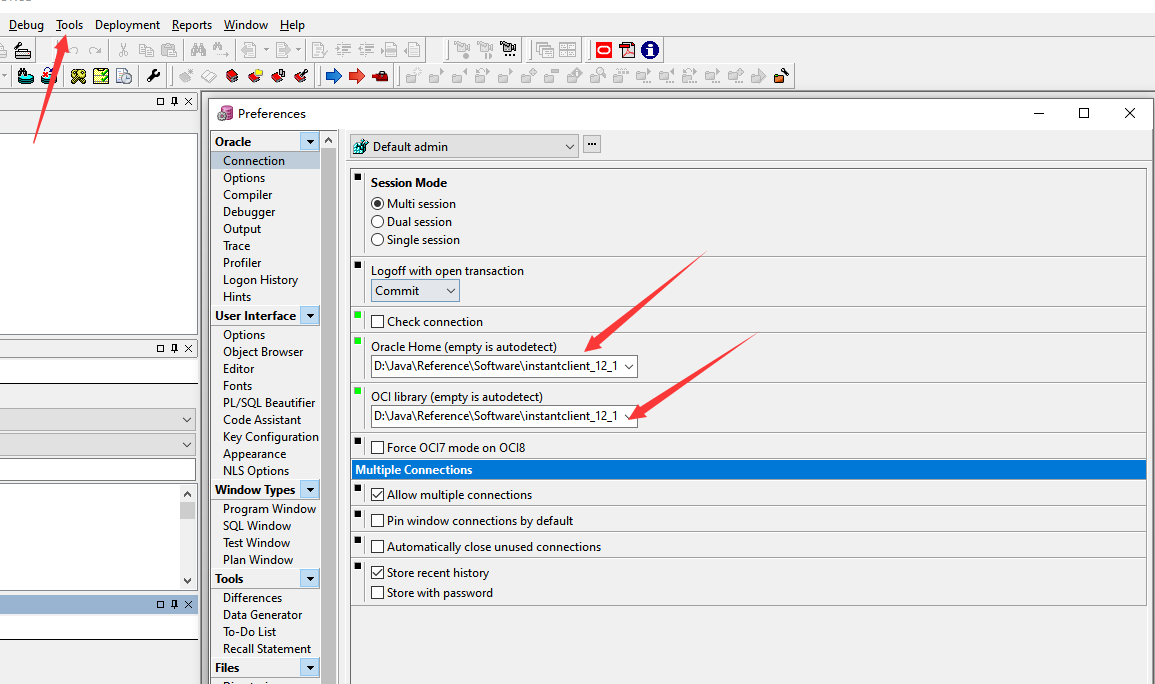
Task: Select Object Browser preference page
Action: tap(263, 352)
